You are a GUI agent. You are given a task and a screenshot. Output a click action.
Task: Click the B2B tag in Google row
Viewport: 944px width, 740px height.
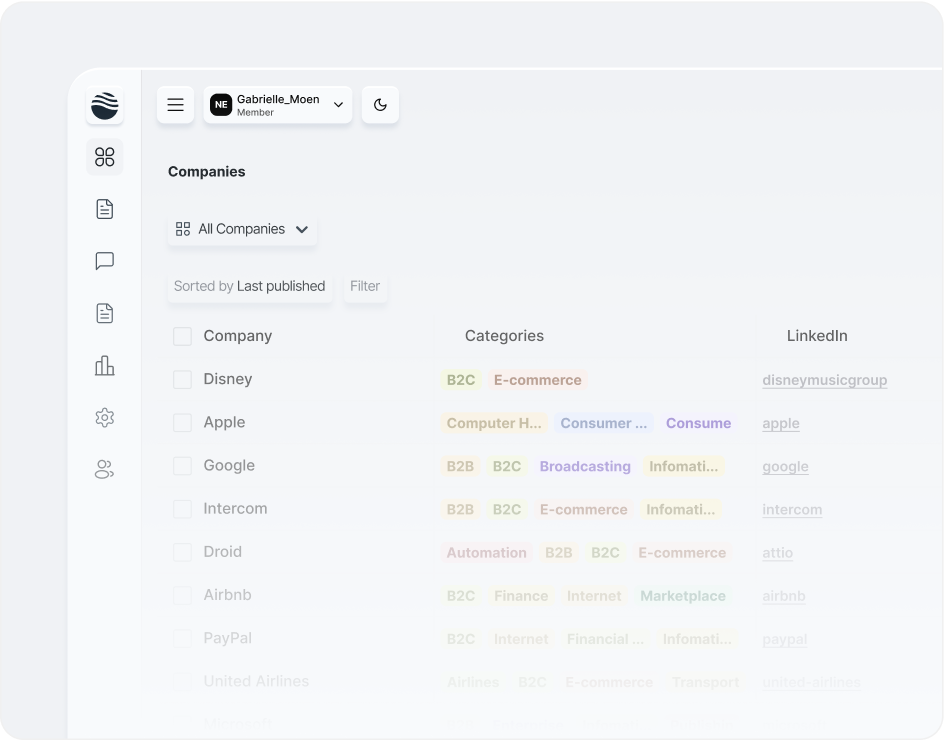click(x=460, y=467)
